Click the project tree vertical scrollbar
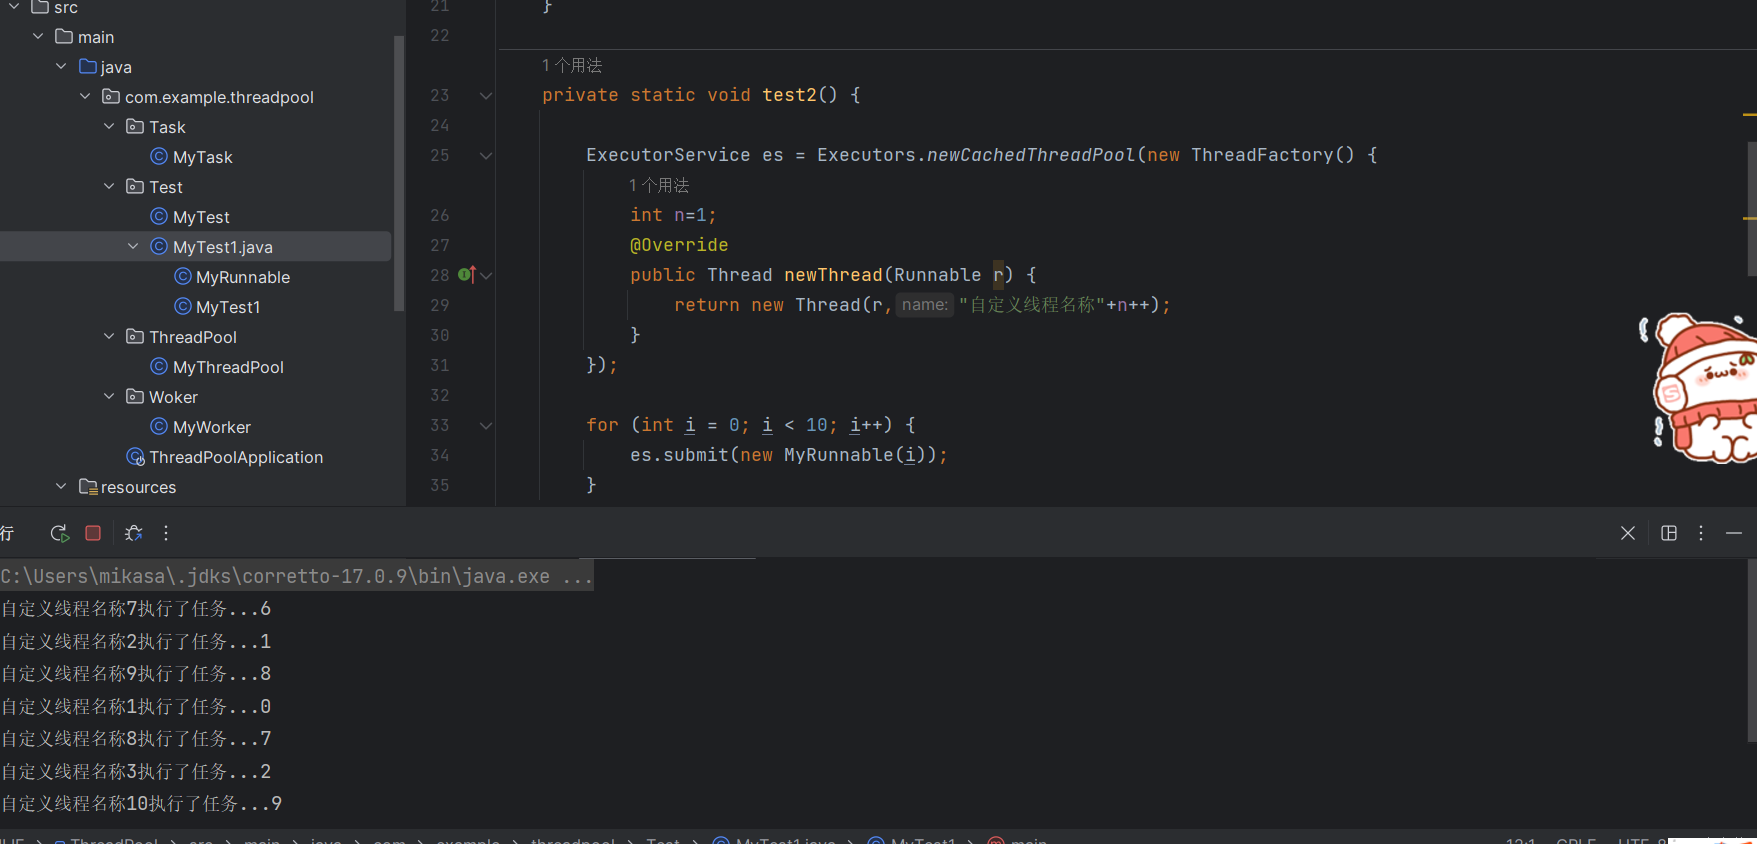 click(399, 170)
